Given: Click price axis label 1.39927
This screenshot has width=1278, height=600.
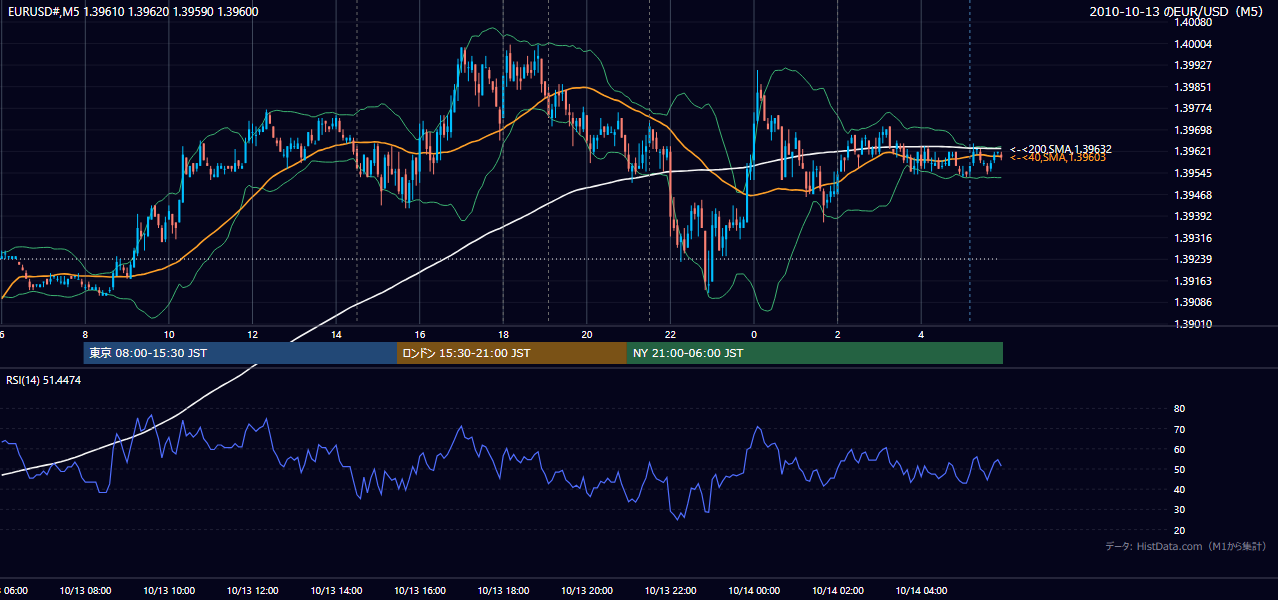Looking at the screenshot, I should coord(1193,65).
